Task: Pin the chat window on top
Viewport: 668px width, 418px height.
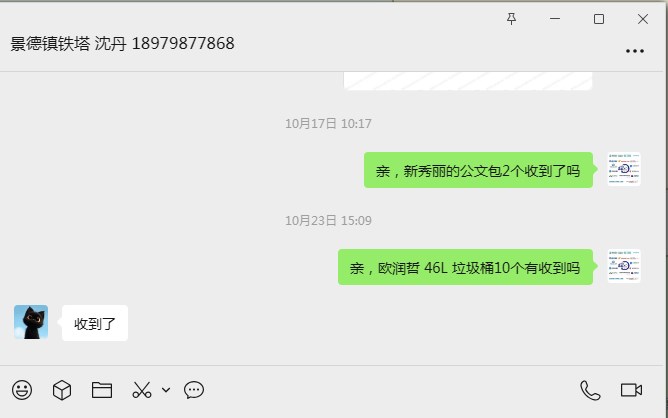Action: (512, 19)
